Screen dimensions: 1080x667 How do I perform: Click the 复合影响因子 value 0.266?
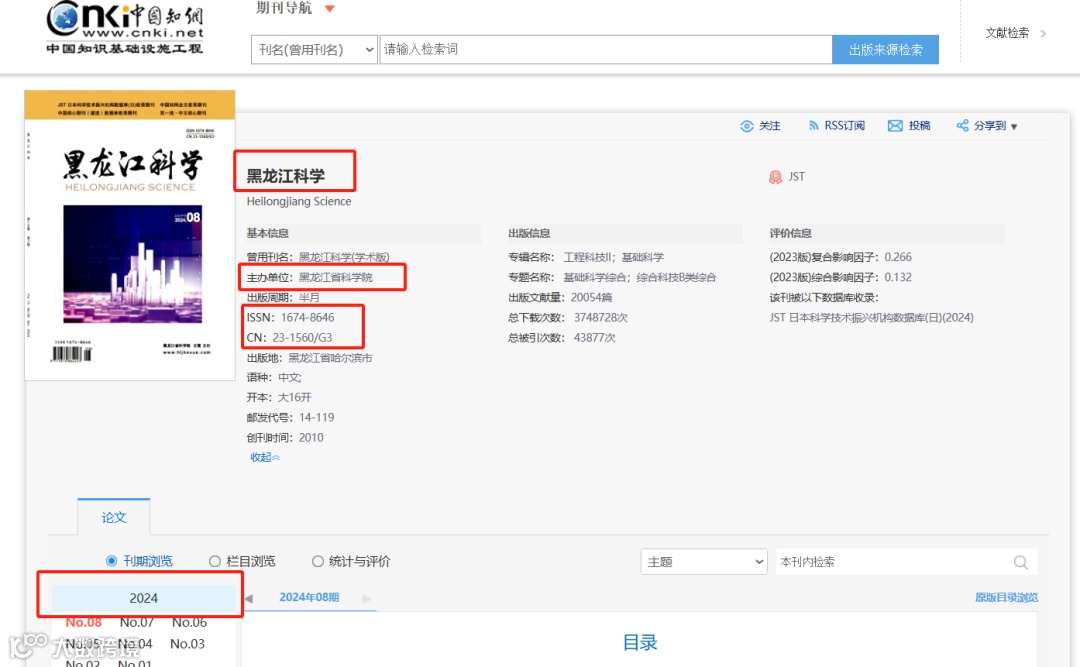[x=898, y=257]
